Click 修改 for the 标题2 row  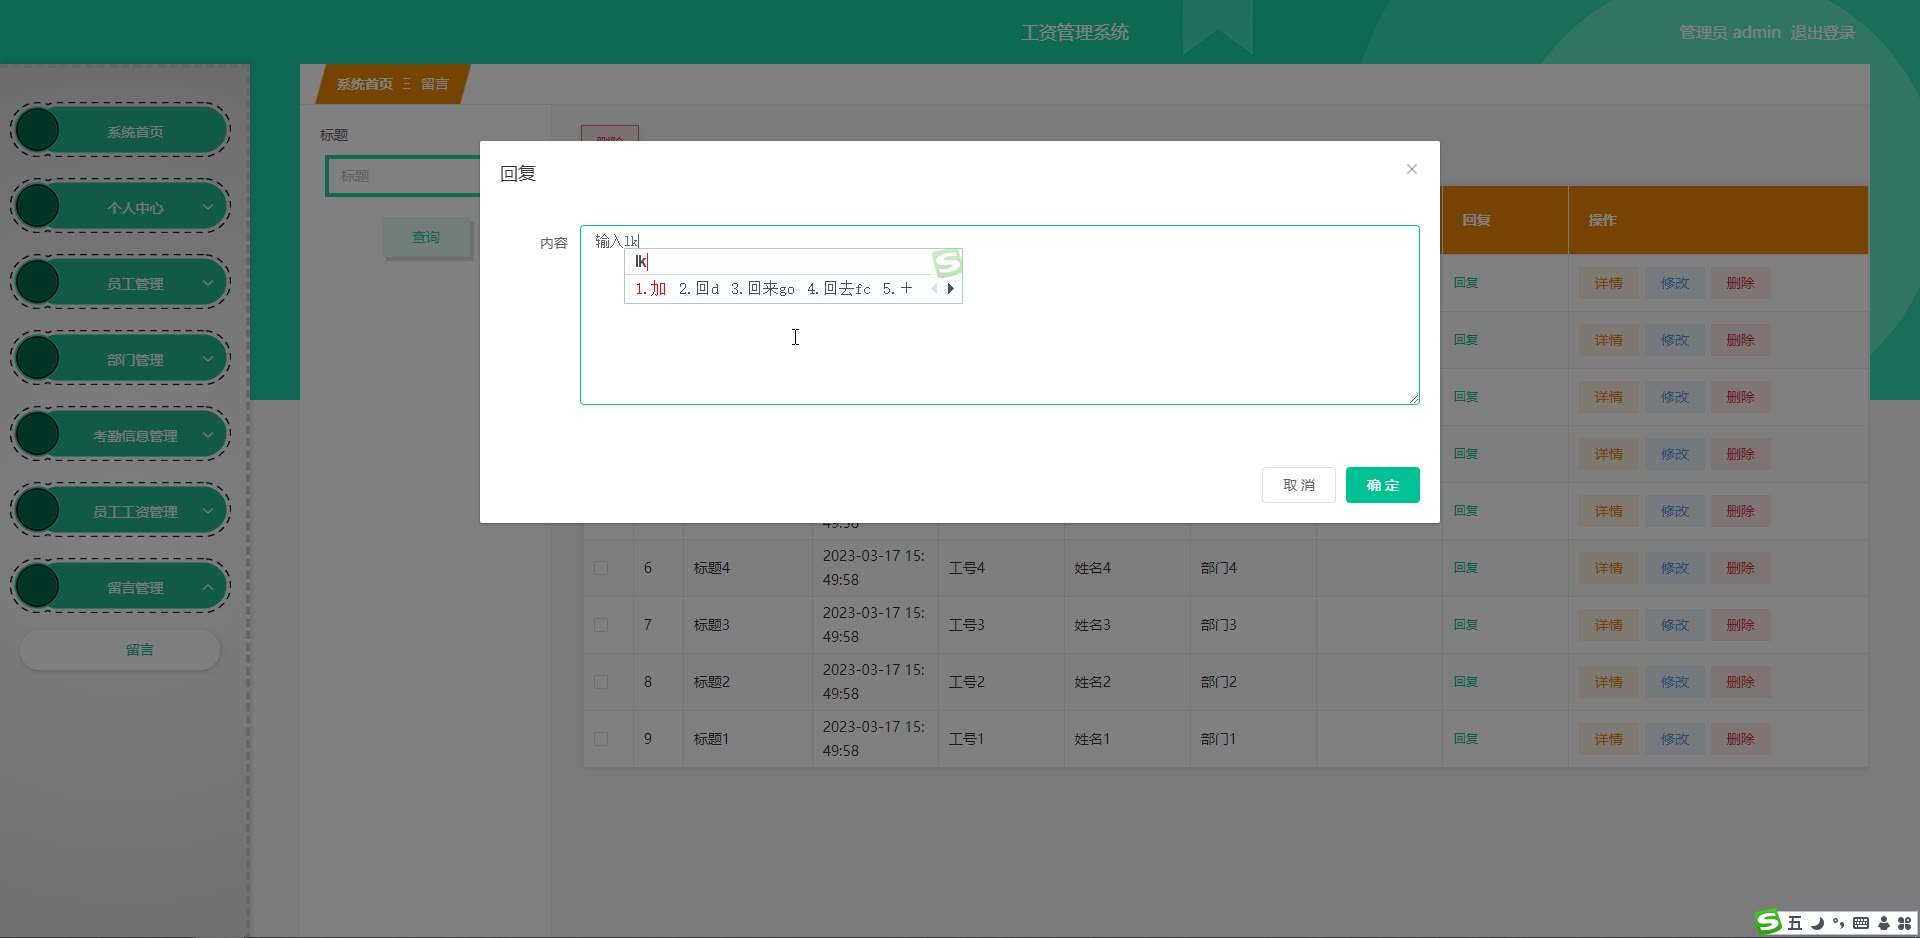pyautogui.click(x=1675, y=682)
